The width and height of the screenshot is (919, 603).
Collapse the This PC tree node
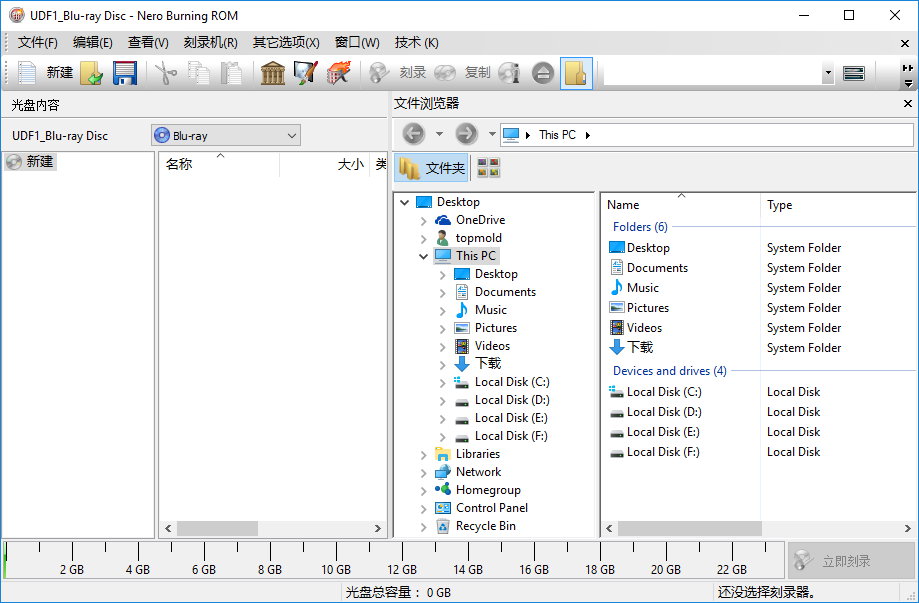click(423, 256)
